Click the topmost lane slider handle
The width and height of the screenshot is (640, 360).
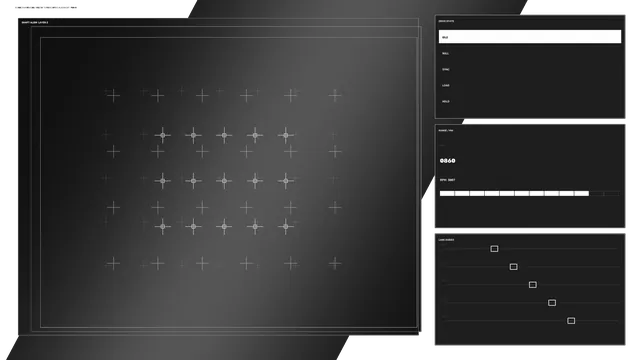494,249
